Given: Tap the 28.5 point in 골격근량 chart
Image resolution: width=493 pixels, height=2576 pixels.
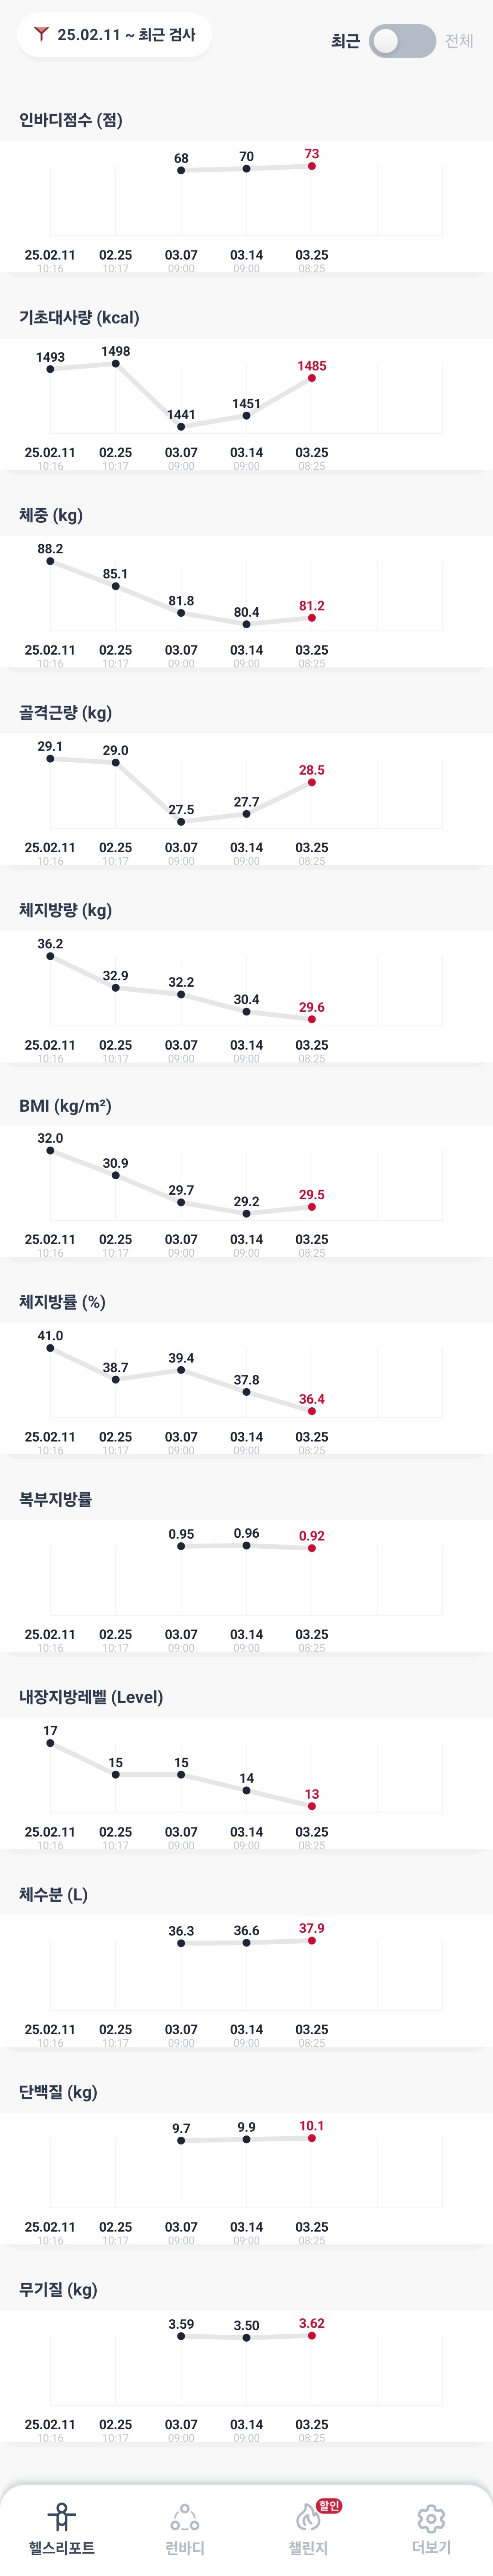Looking at the screenshot, I should click(312, 782).
